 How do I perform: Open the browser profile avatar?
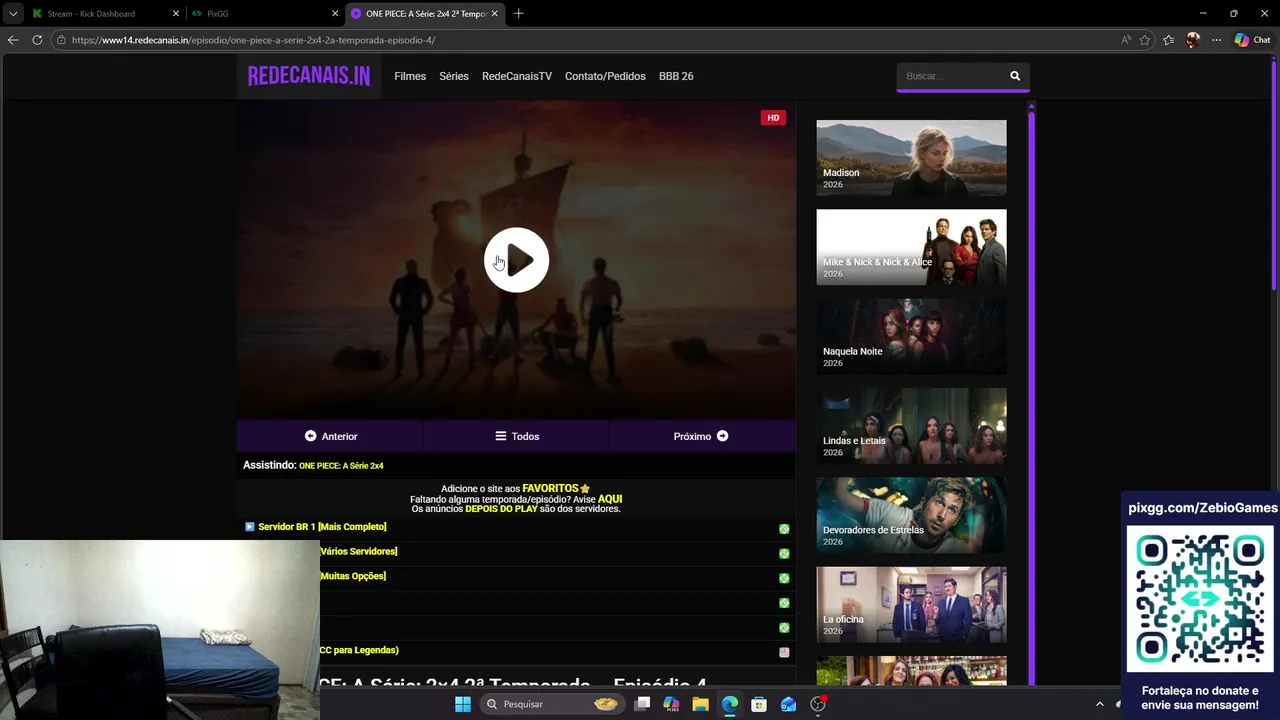(1192, 40)
